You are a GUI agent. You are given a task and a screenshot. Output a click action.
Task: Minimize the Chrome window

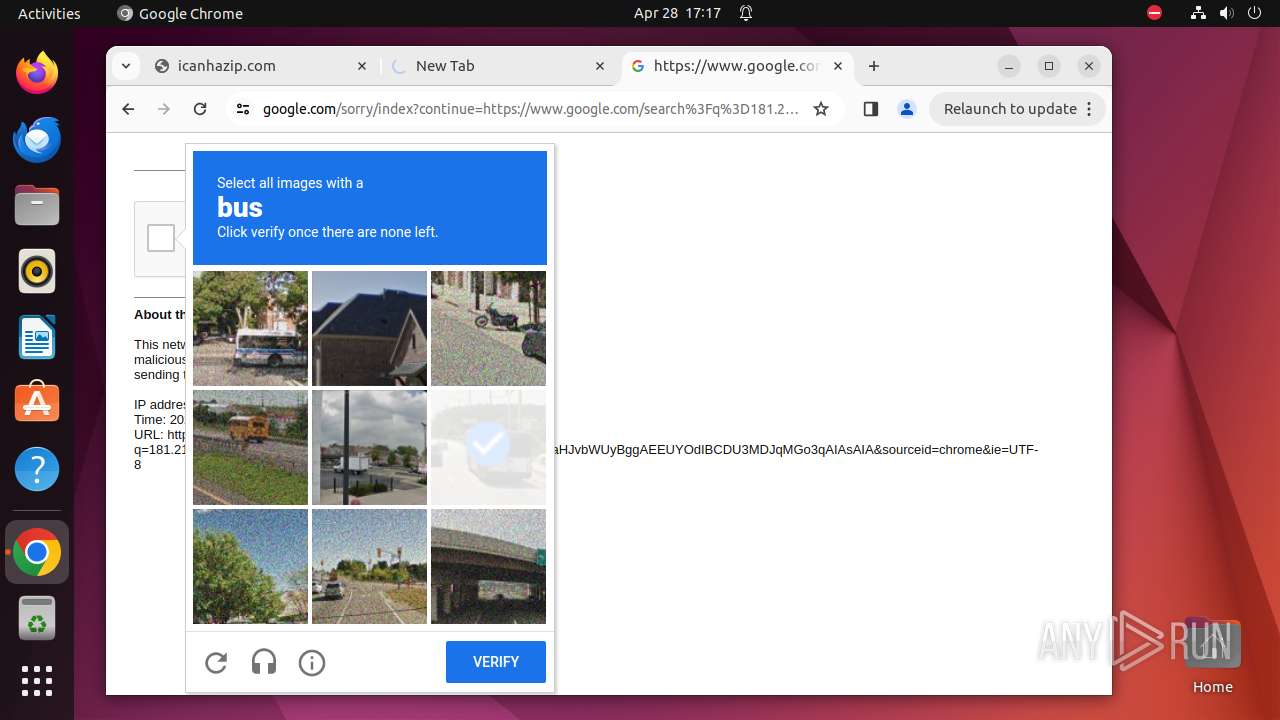(1009, 66)
